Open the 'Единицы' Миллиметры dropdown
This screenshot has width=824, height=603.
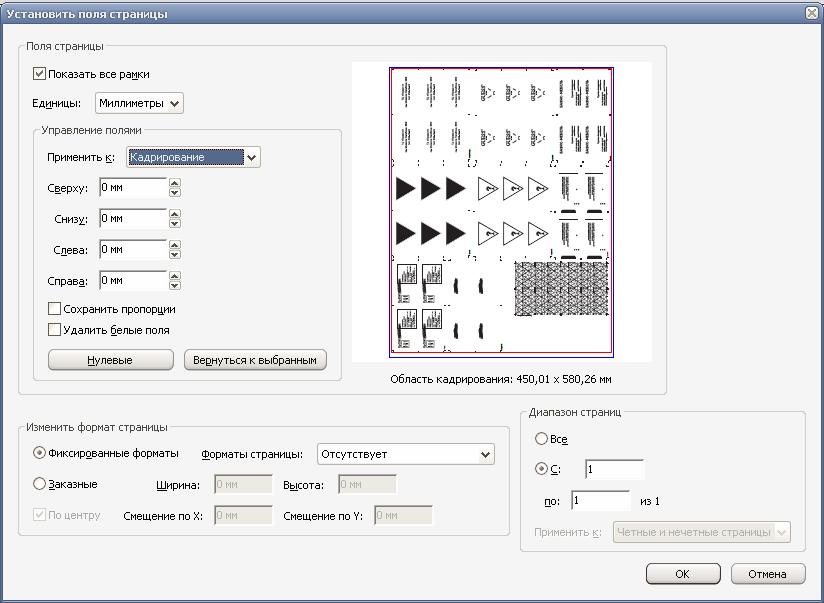tap(139, 103)
